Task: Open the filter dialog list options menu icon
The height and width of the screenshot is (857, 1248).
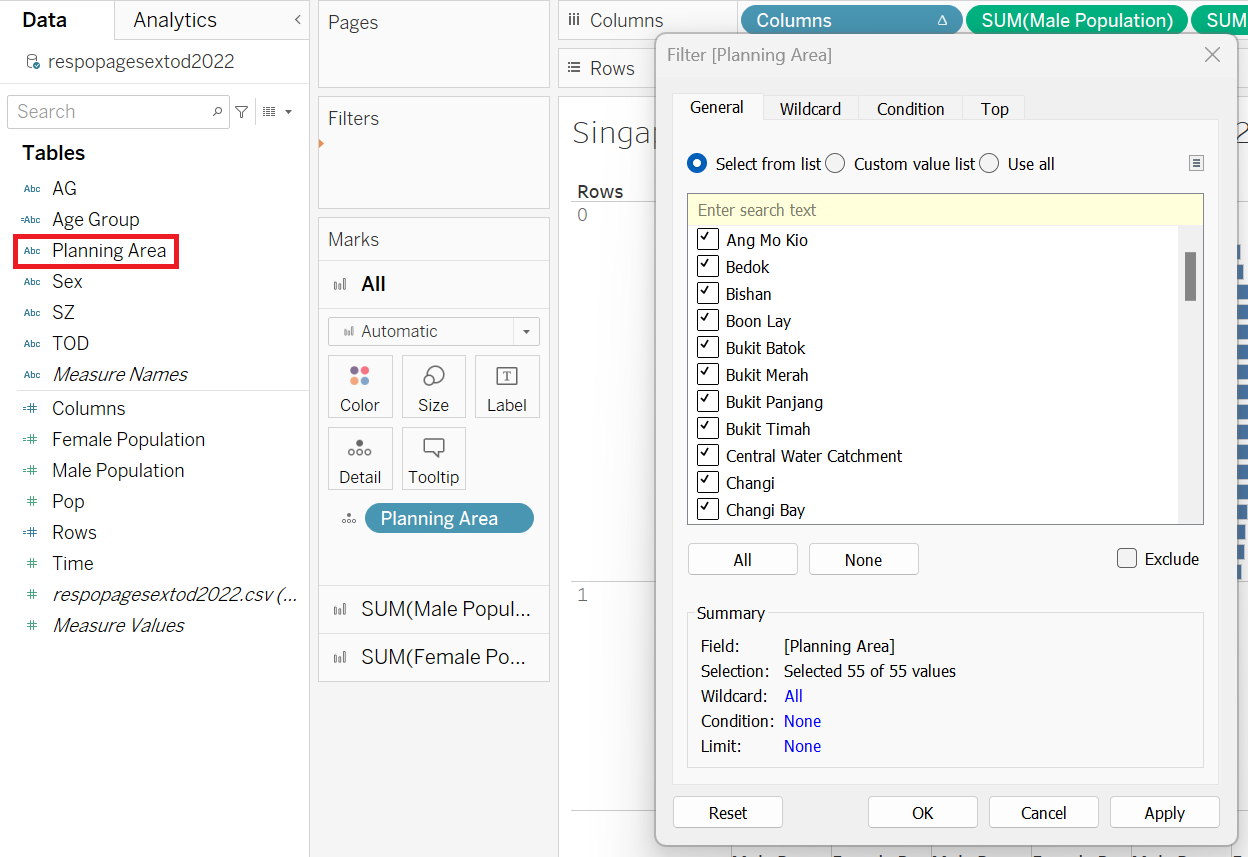Action: click(1195, 164)
